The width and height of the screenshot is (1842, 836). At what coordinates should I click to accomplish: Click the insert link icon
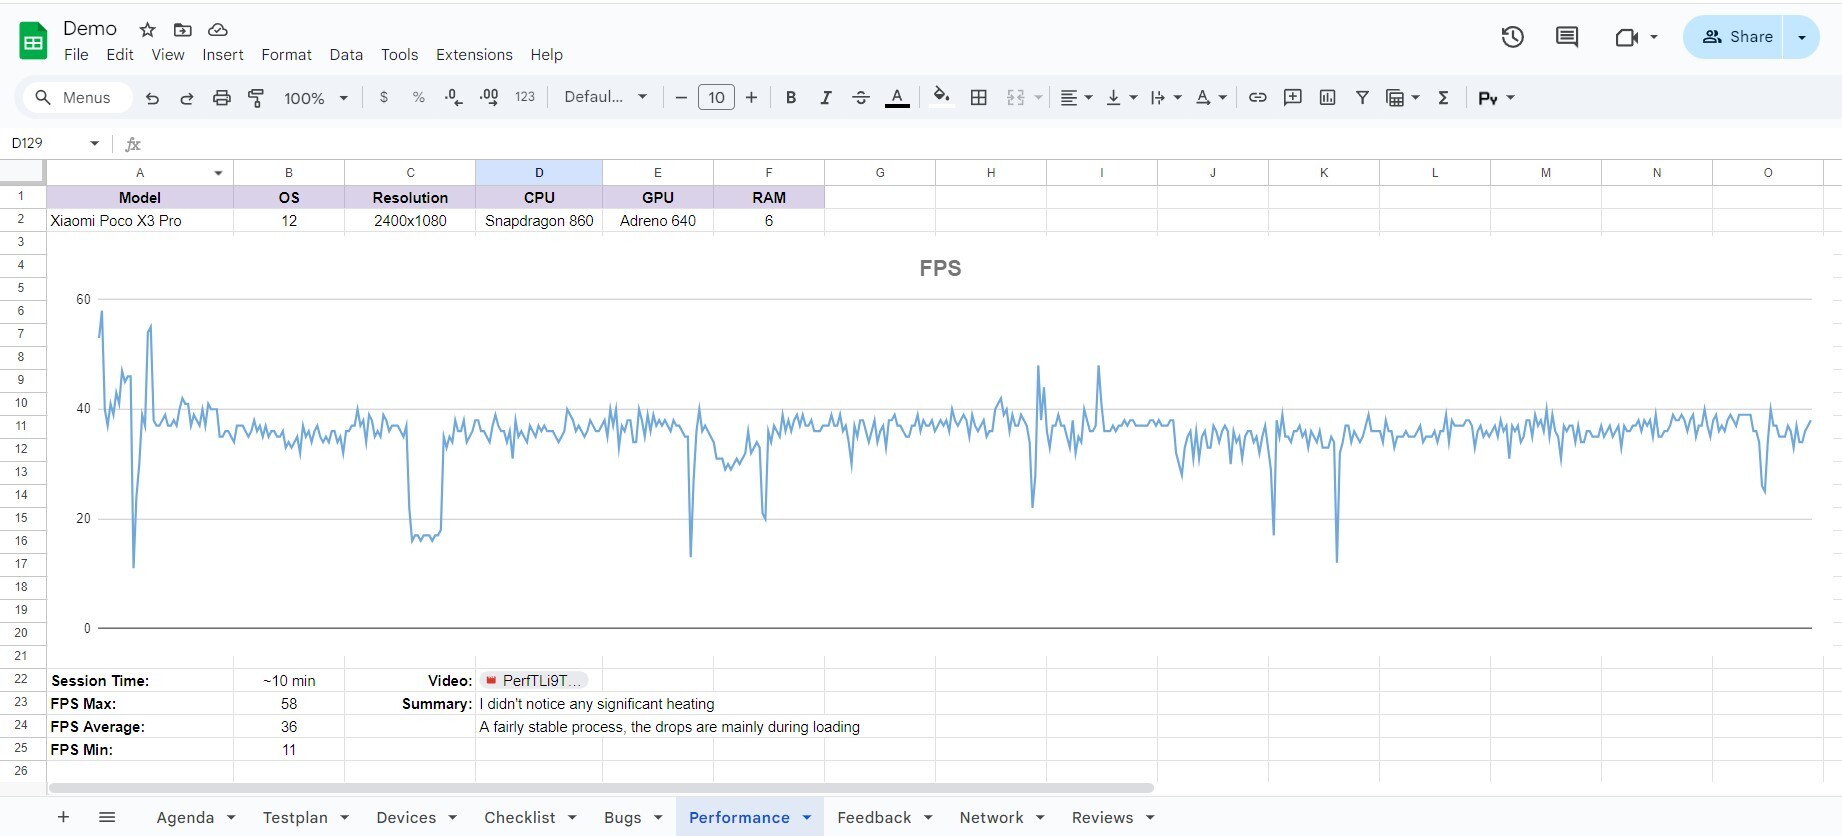point(1258,98)
